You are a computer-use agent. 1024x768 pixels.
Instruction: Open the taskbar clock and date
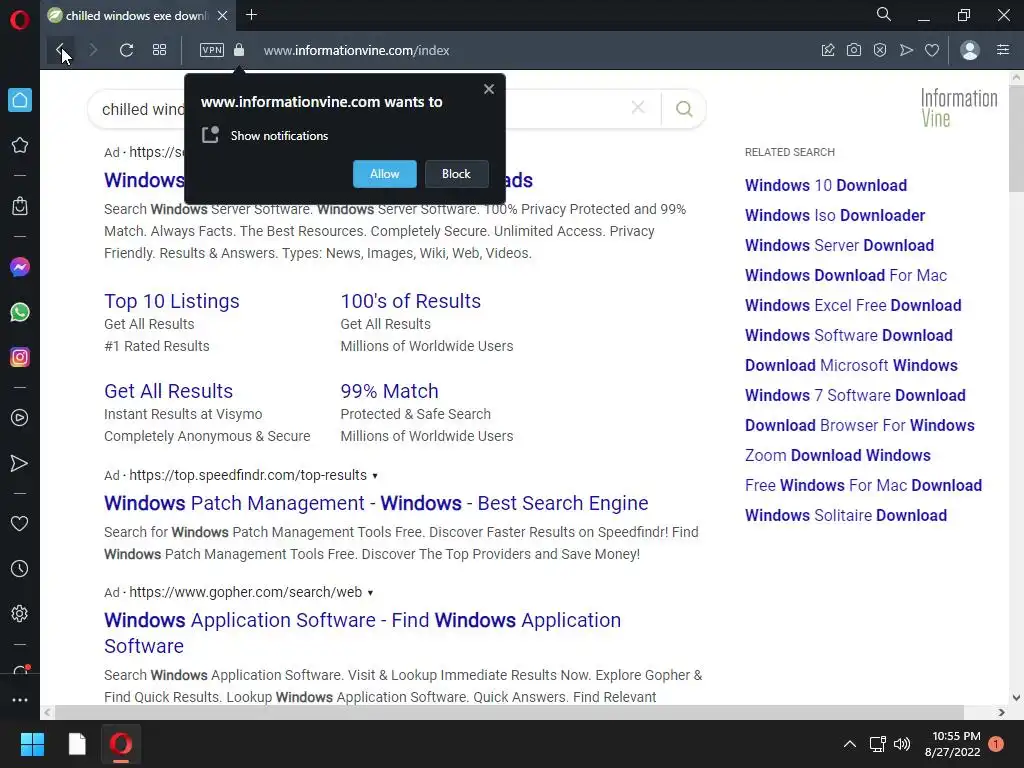point(953,744)
